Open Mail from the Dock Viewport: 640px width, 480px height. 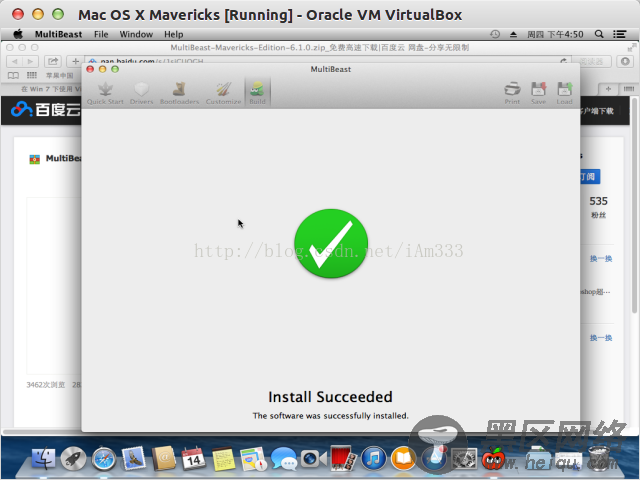(134, 458)
